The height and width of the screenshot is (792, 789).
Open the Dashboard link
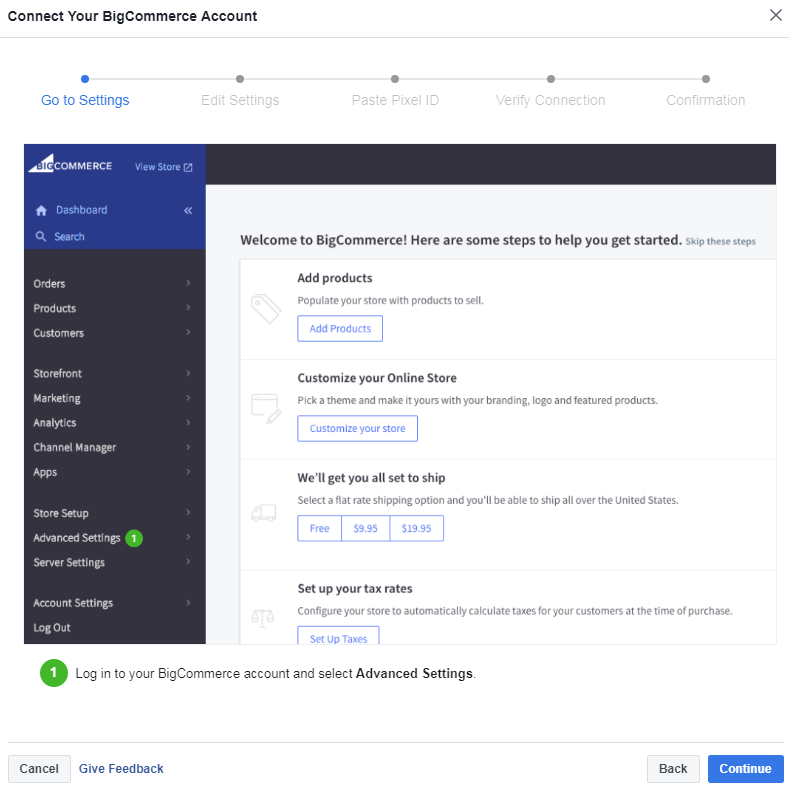[81, 210]
